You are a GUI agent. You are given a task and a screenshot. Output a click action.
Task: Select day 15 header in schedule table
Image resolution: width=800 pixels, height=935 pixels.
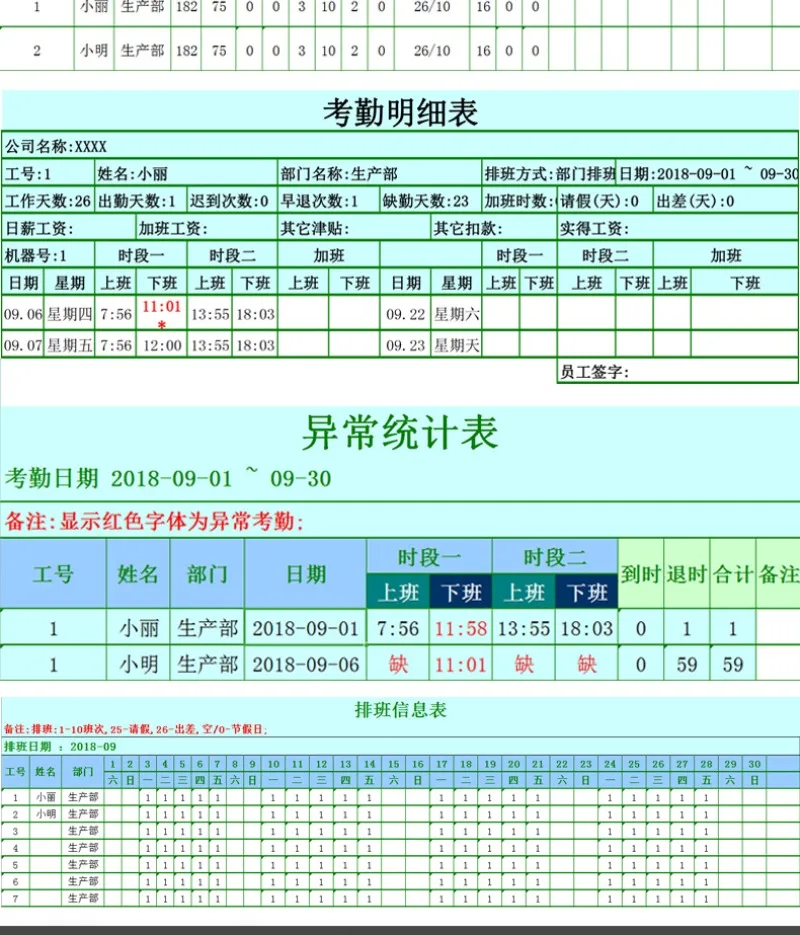[x=393, y=763]
